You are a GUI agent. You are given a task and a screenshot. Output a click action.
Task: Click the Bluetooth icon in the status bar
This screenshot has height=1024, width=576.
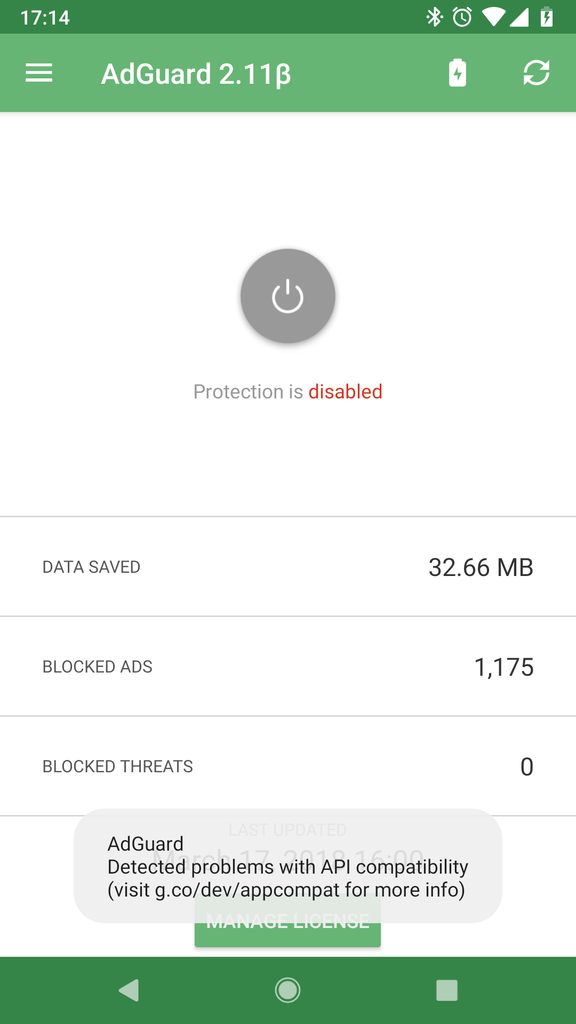[433, 16]
